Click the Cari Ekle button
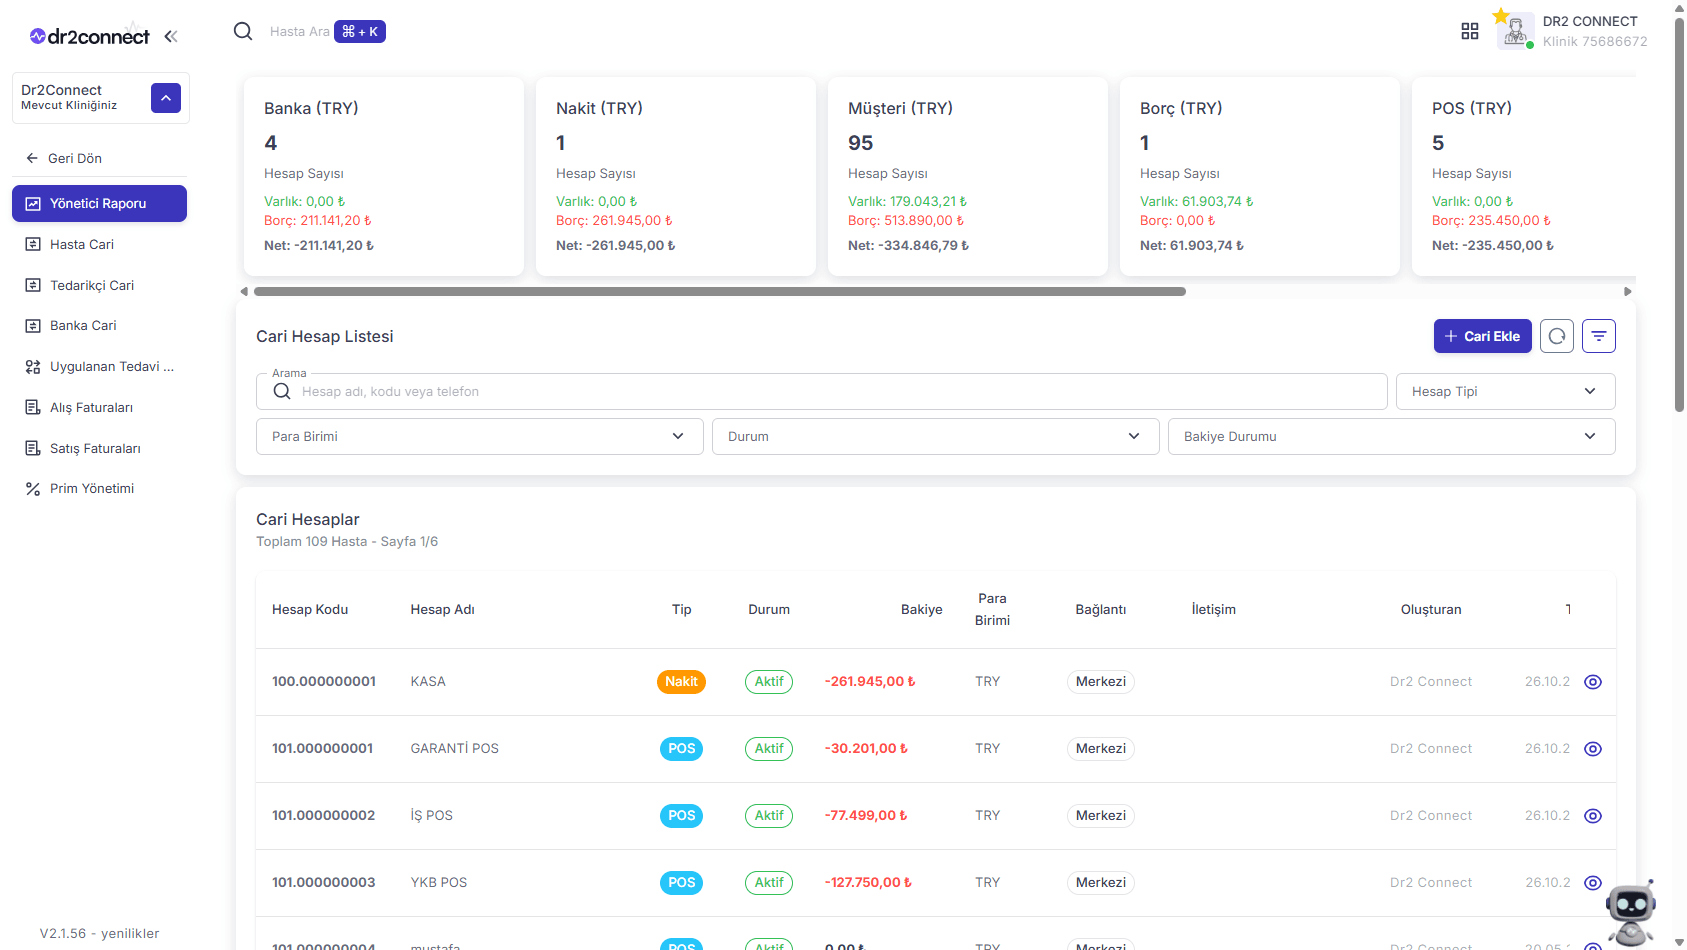 pyautogui.click(x=1483, y=336)
